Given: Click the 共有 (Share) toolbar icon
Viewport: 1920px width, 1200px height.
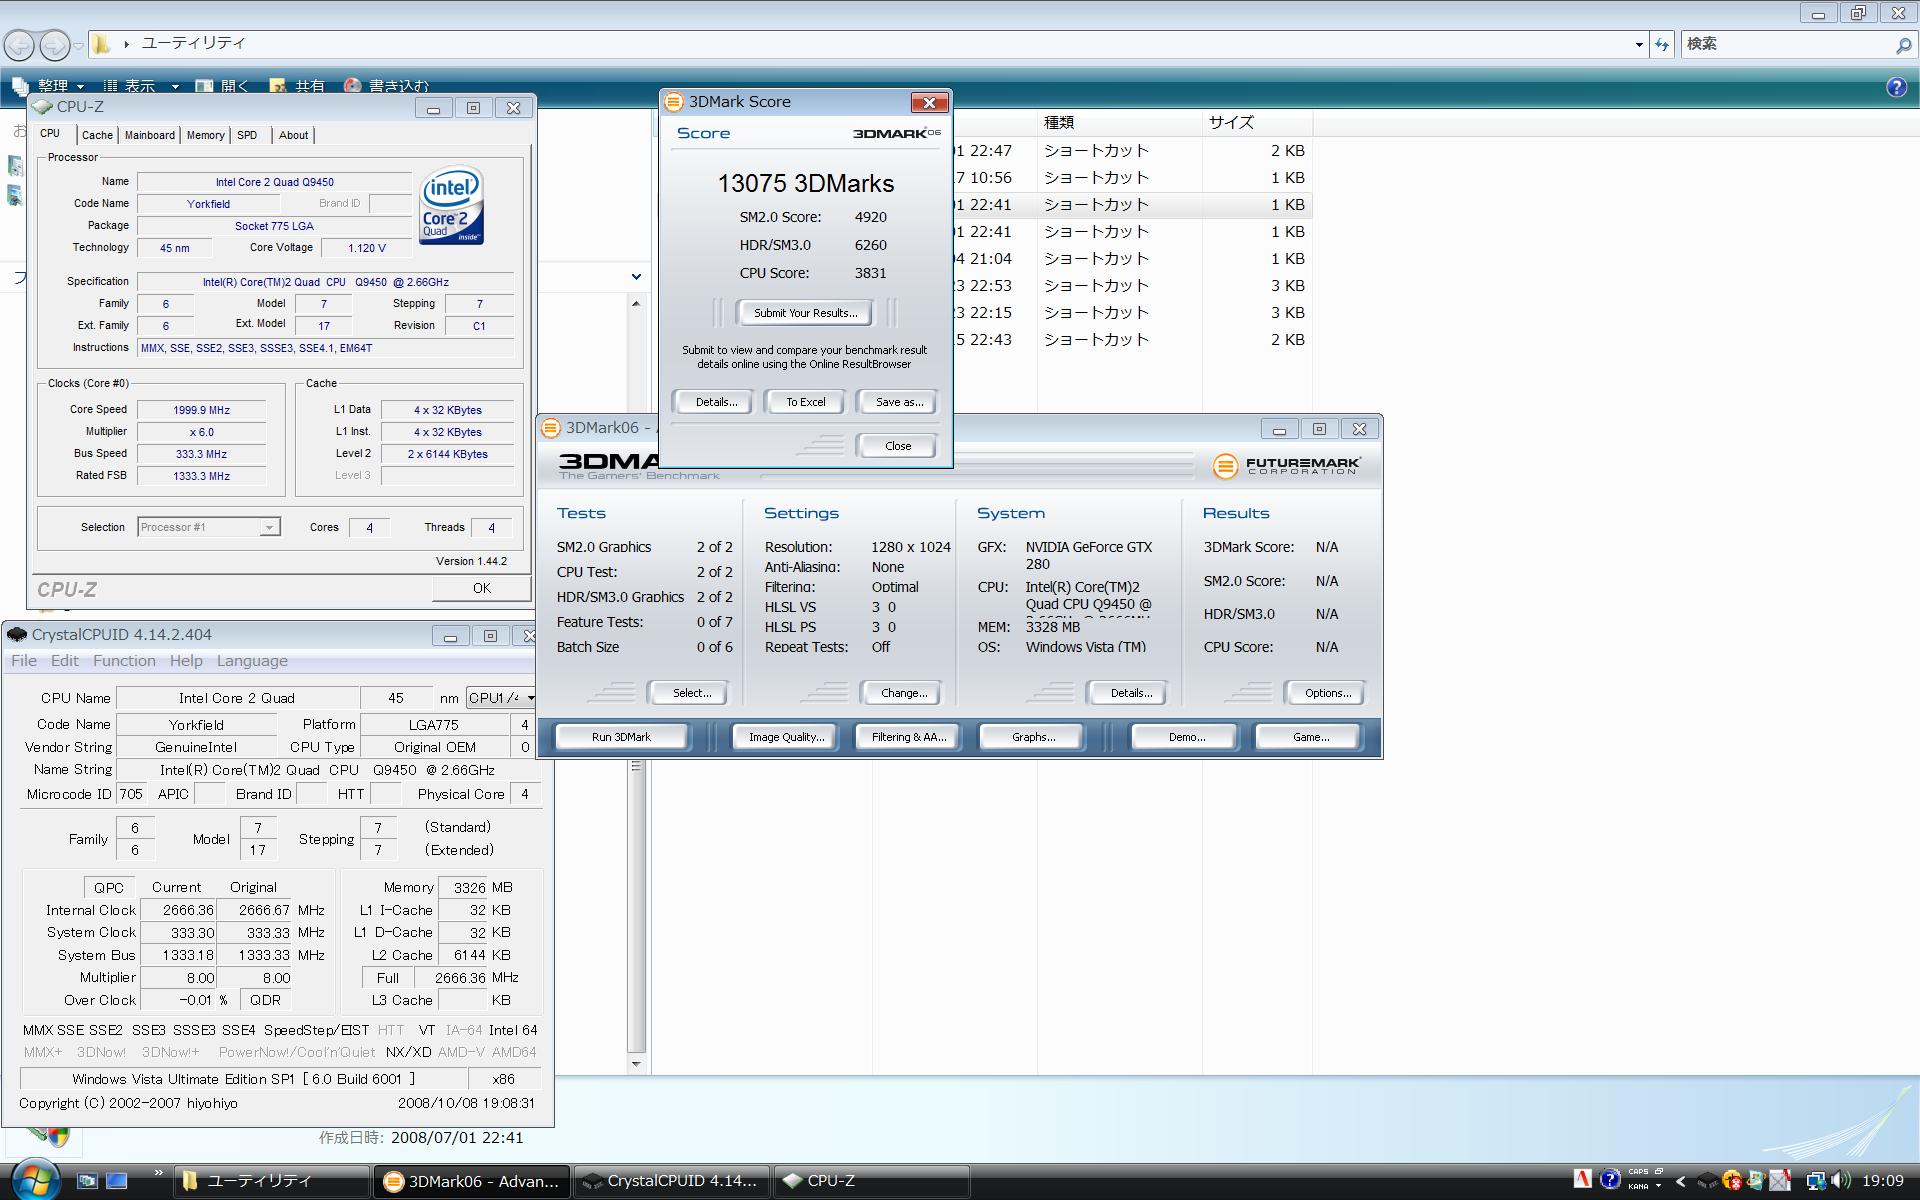Looking at the screenshot, I should pos(278,87).
